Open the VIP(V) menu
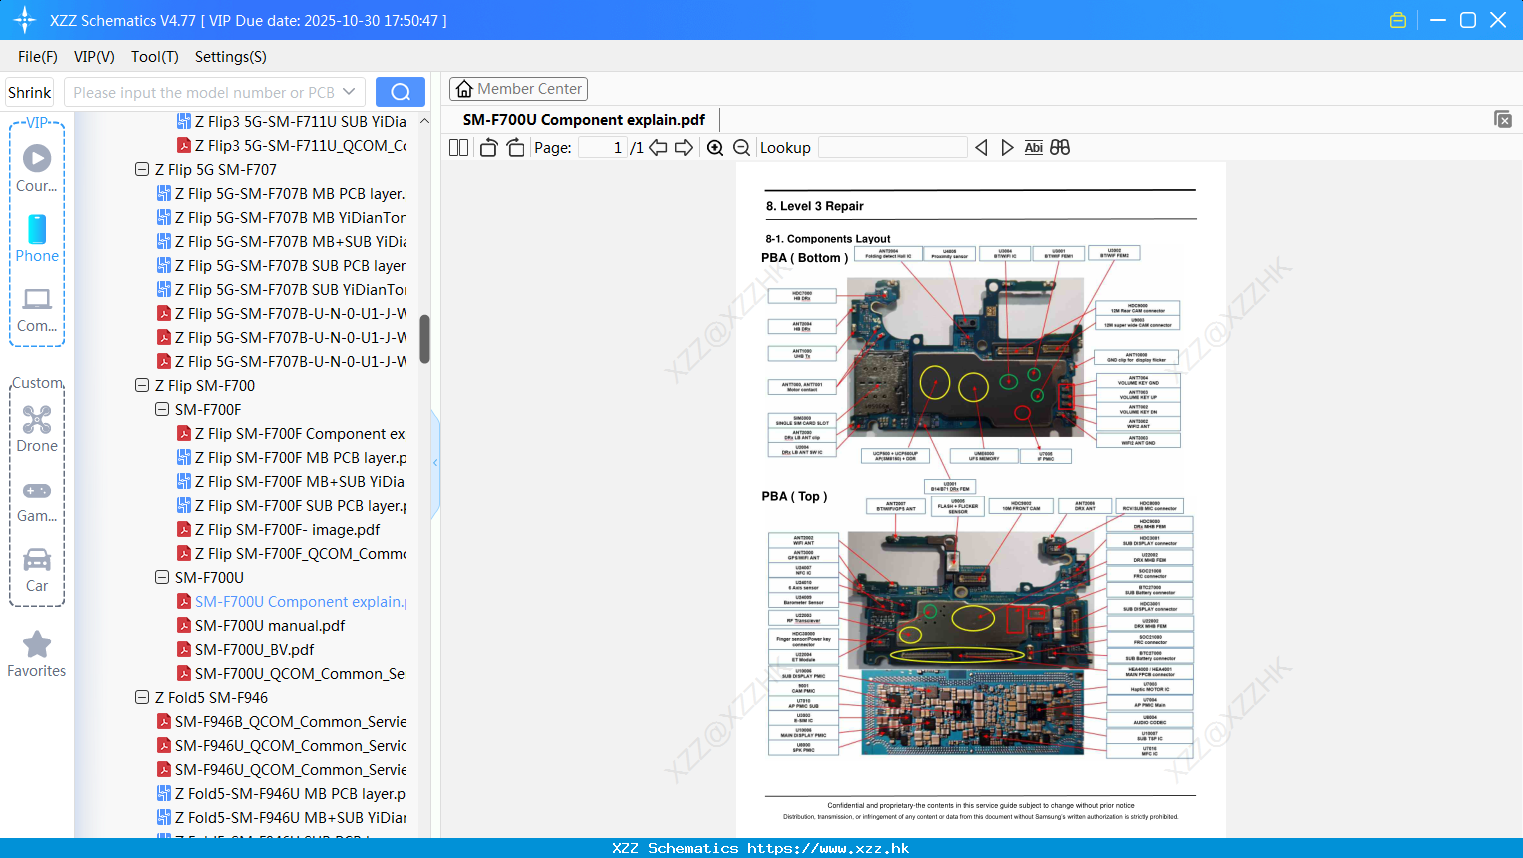 point(94,57)
